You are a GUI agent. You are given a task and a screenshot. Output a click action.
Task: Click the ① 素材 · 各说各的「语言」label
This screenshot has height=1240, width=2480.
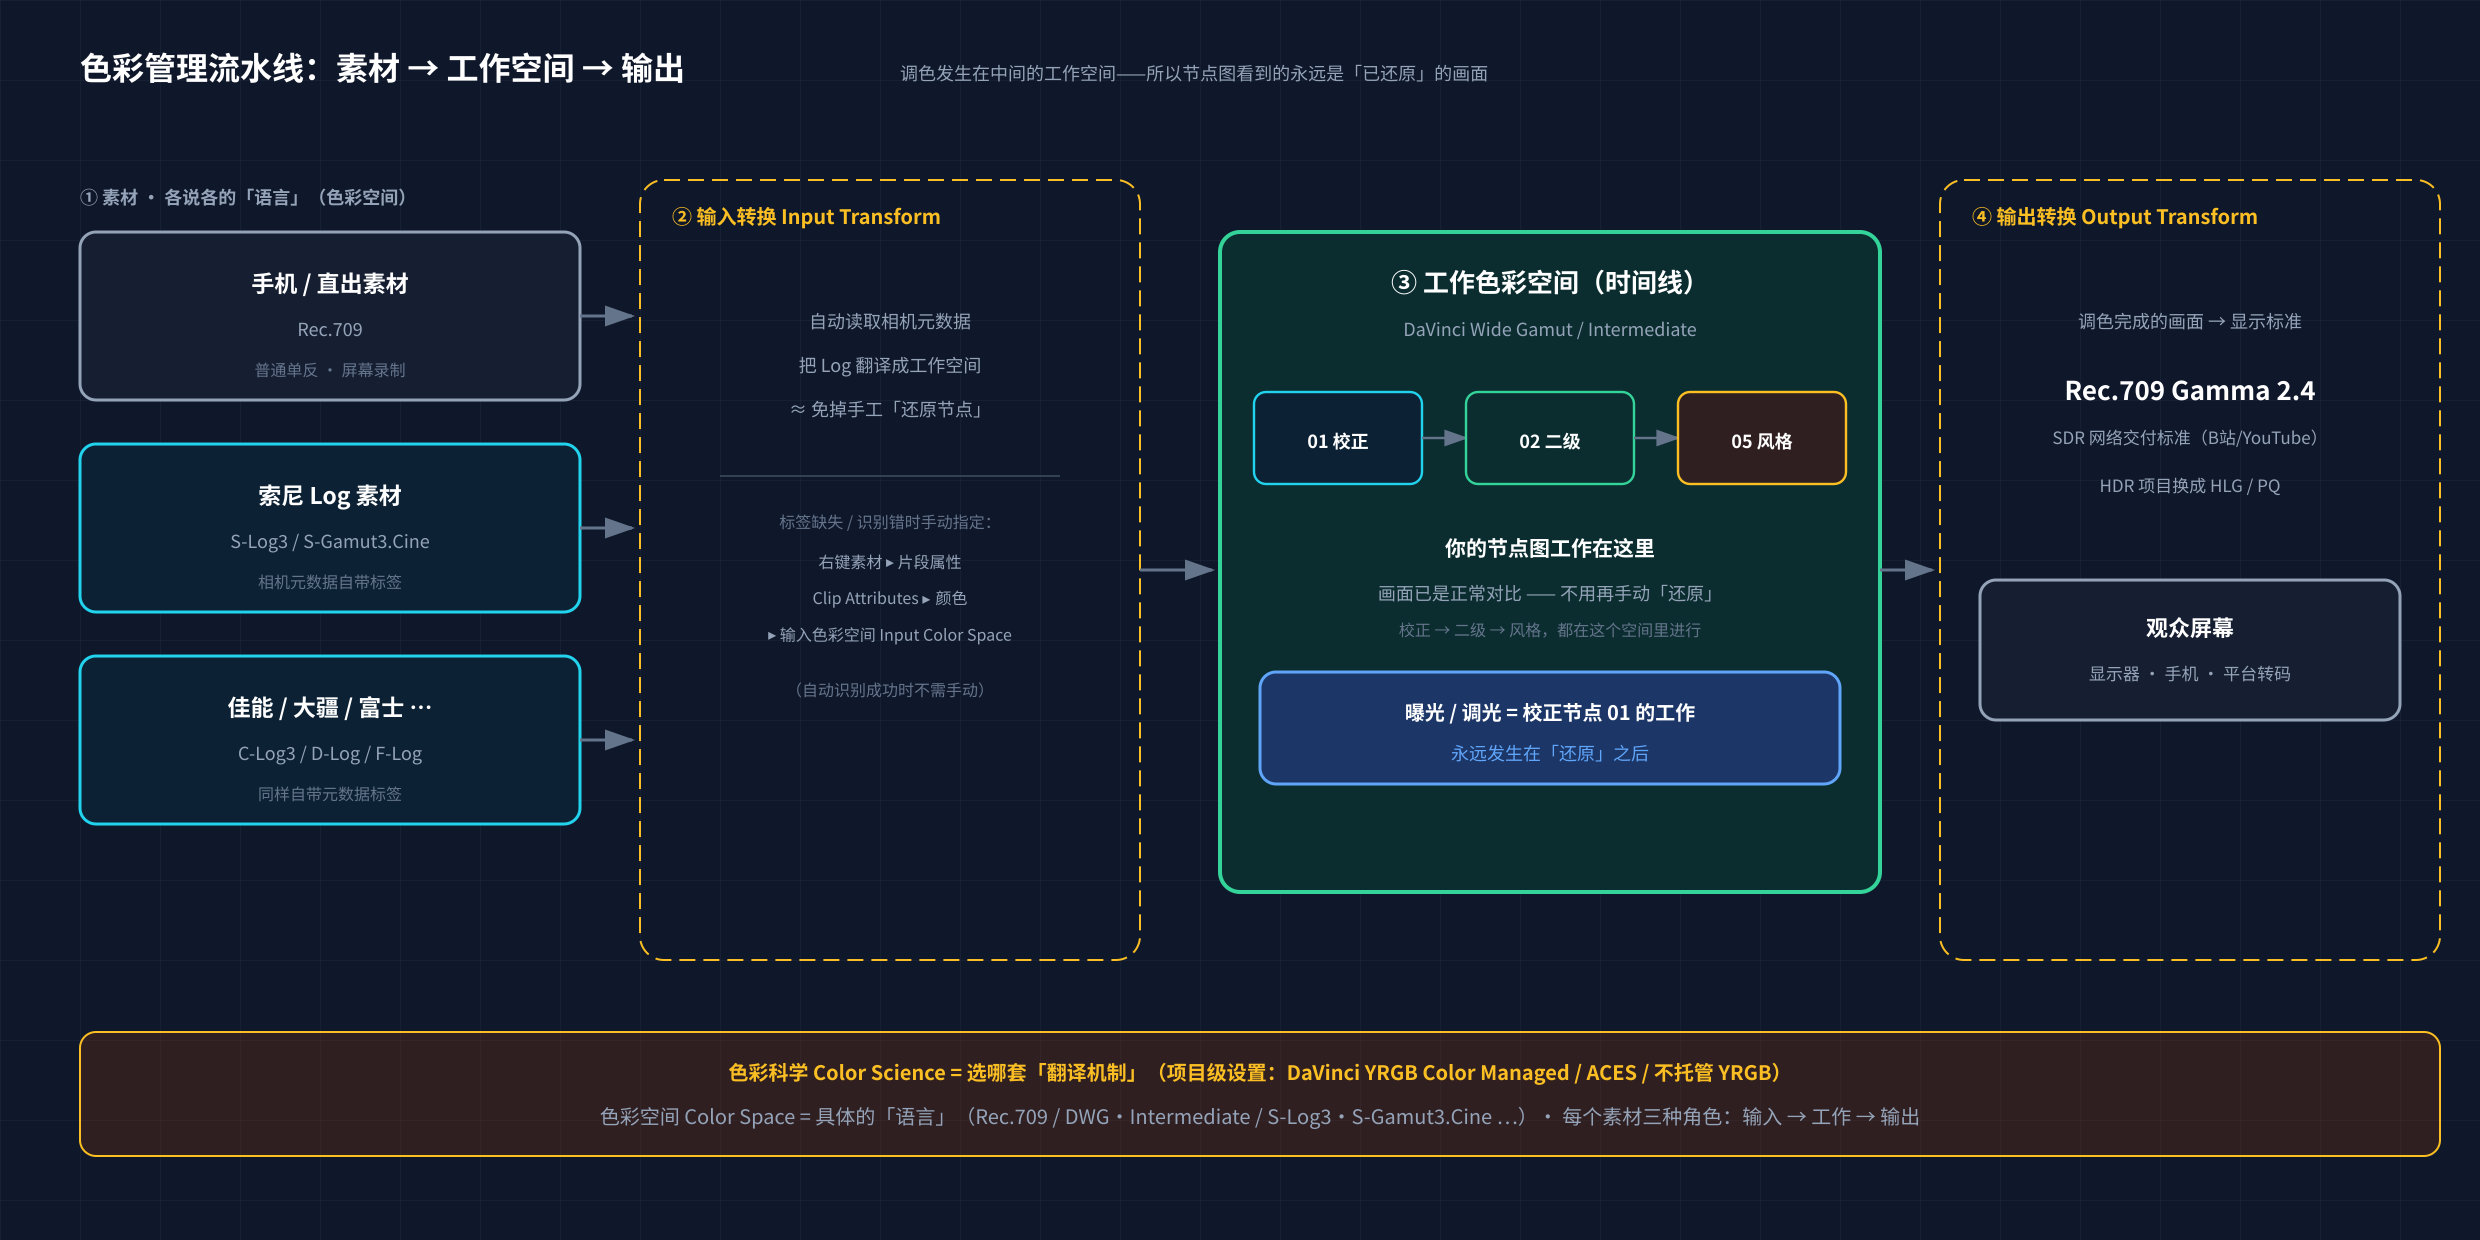(x=243, y=198)
